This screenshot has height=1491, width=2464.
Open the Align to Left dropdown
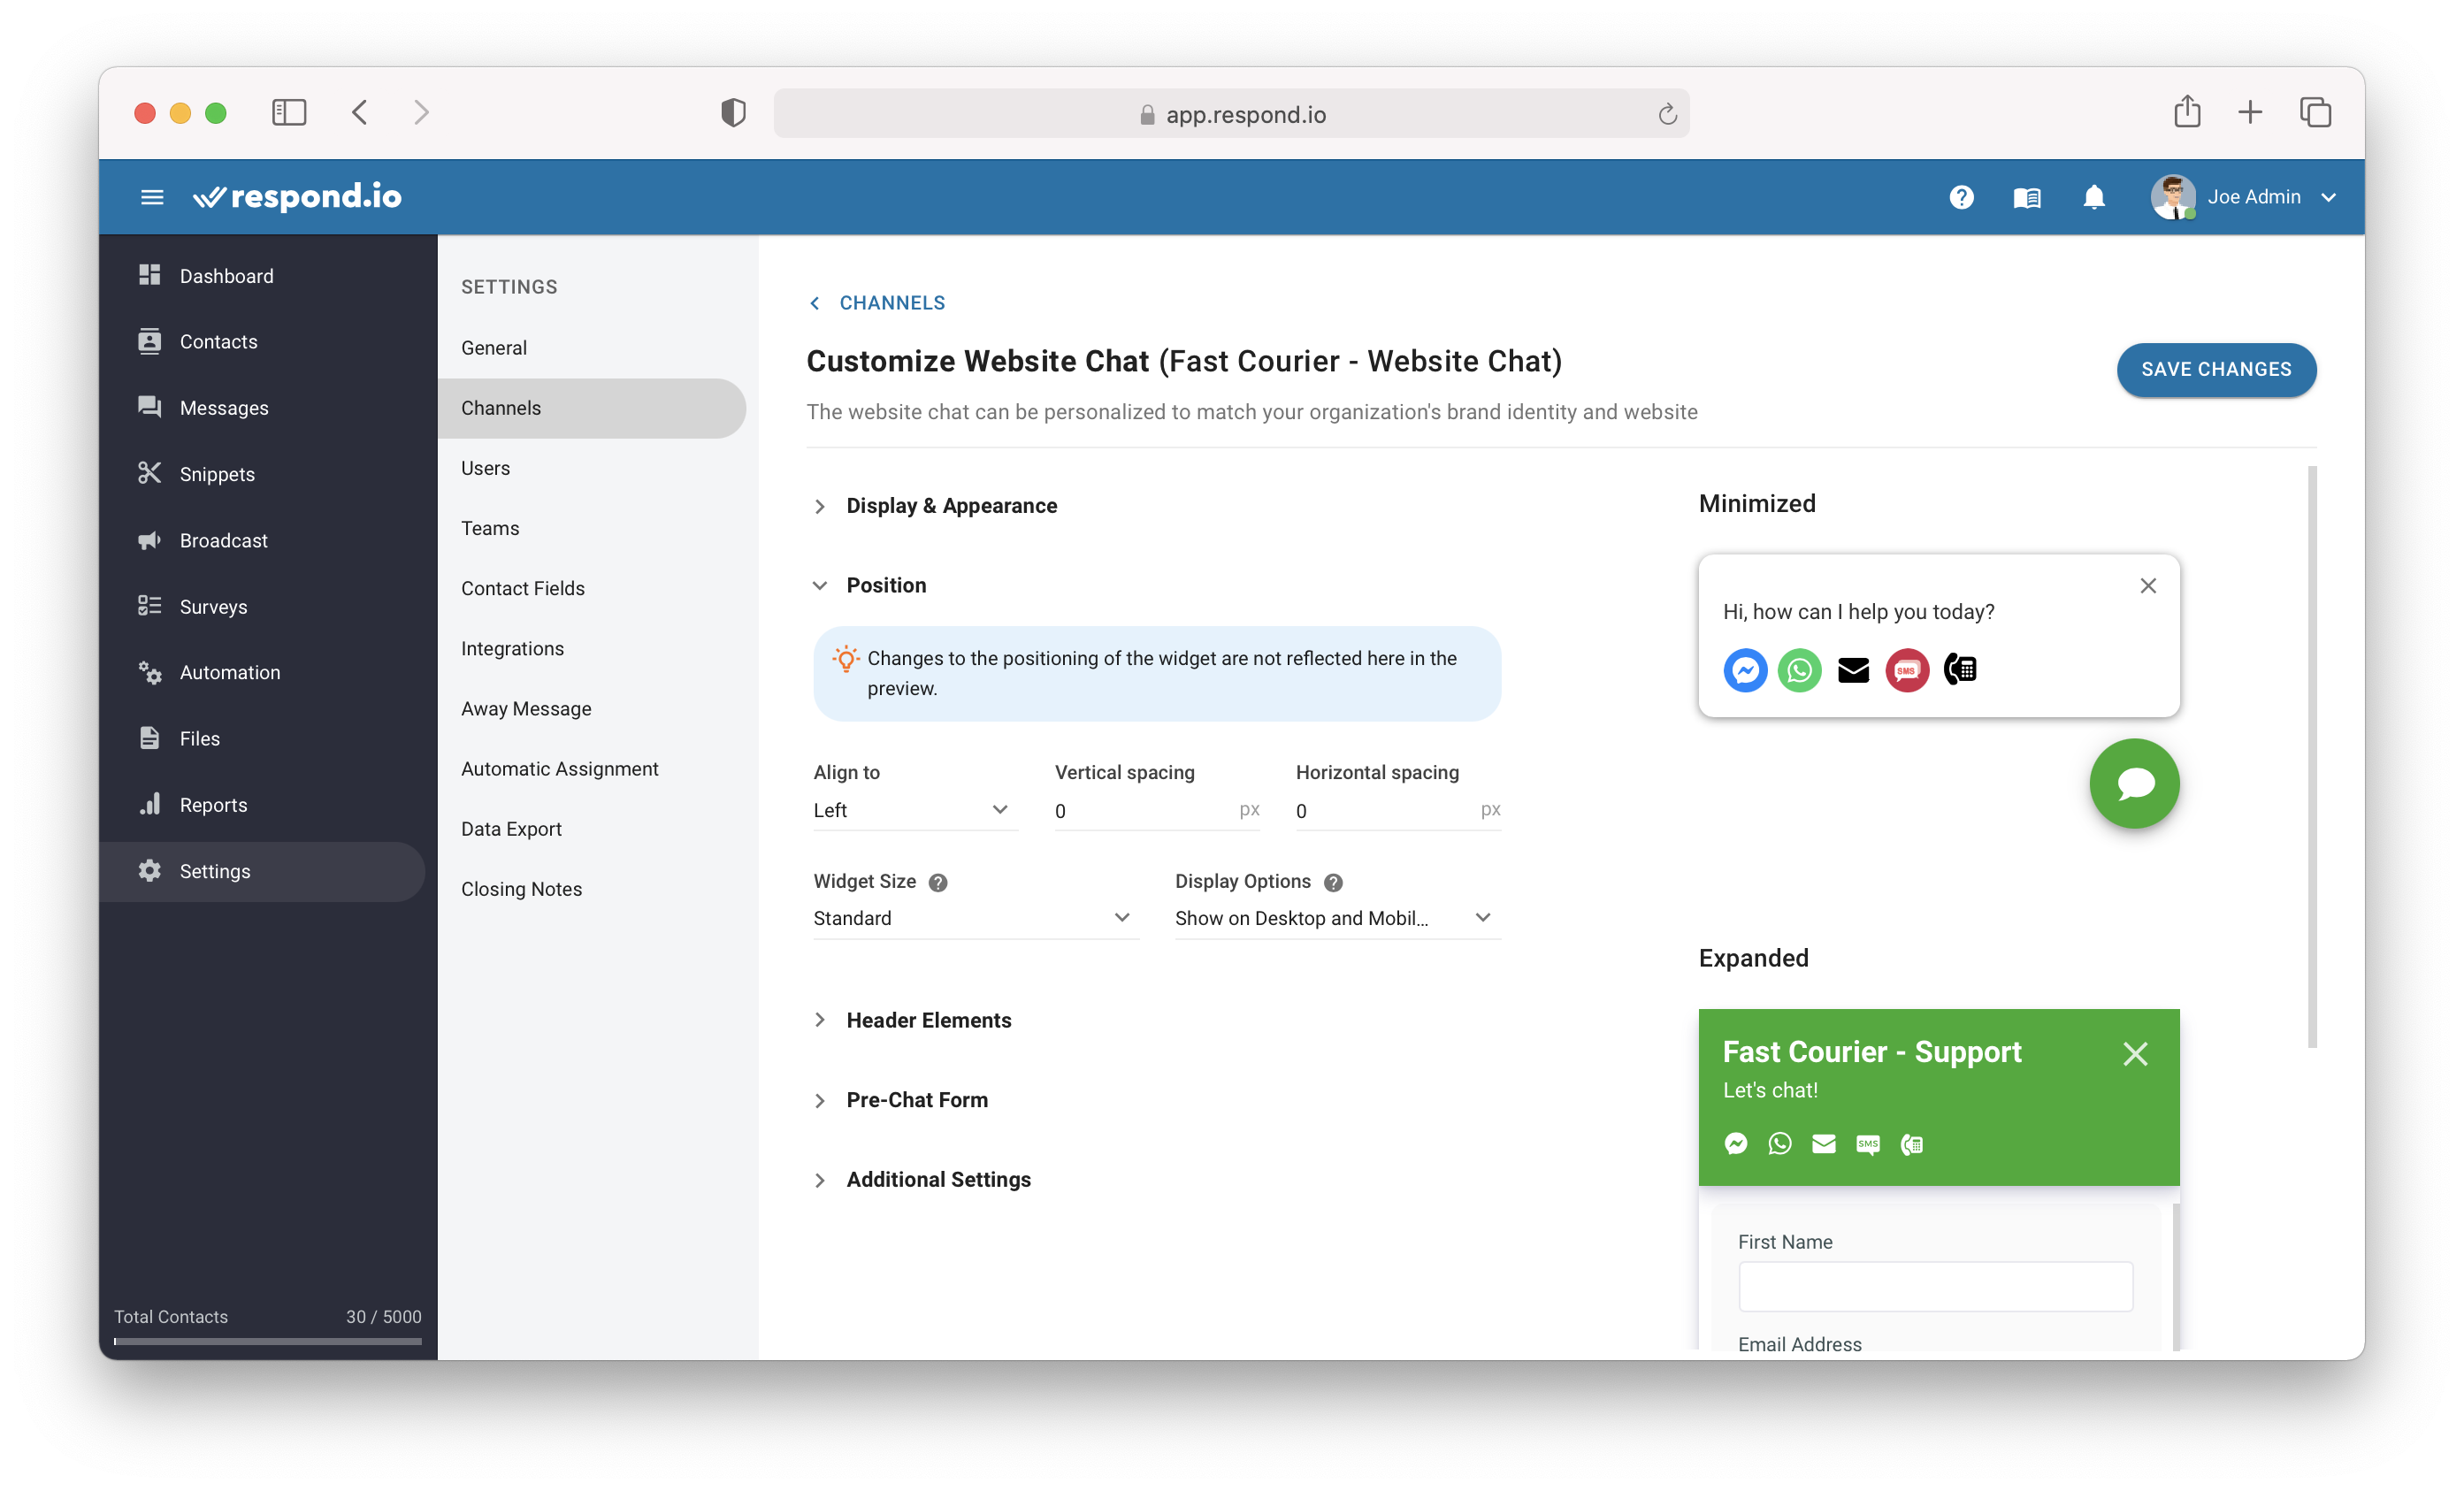click(x=910, y=812)
